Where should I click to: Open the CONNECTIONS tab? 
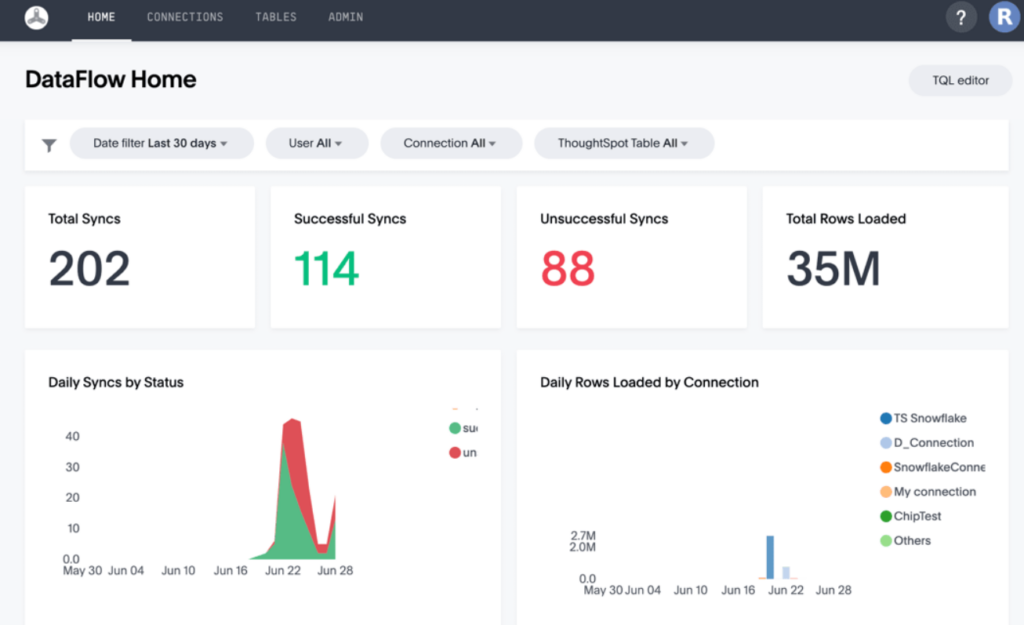(x=185, y=17)
